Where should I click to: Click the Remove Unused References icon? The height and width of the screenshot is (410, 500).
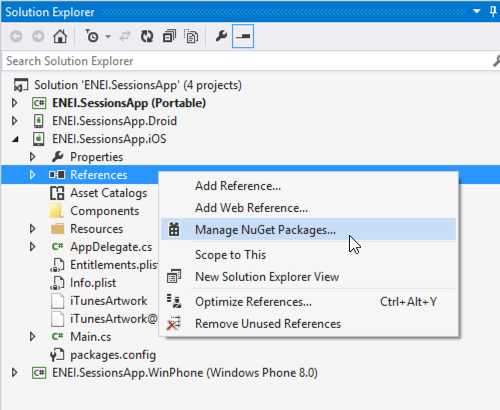pyautogui.click(x=173, y=323)
